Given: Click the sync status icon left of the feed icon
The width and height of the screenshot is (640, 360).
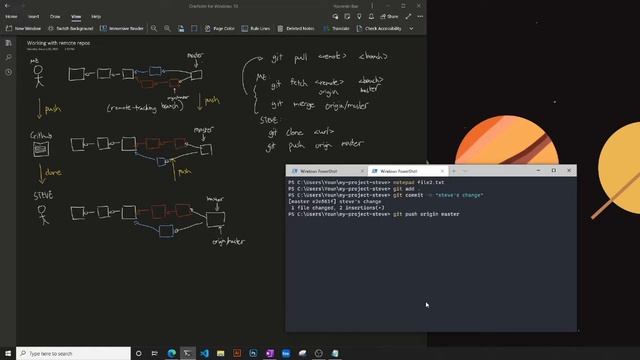Looking at the screenshot, I should (335, 17).
